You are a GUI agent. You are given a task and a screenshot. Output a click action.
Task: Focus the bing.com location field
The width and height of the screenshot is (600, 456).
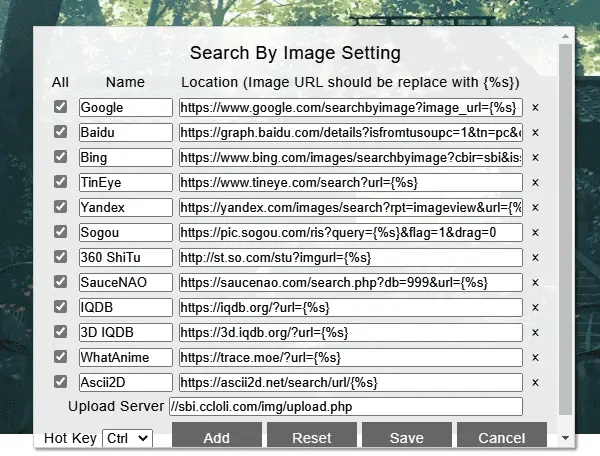[x=351, y=157]
